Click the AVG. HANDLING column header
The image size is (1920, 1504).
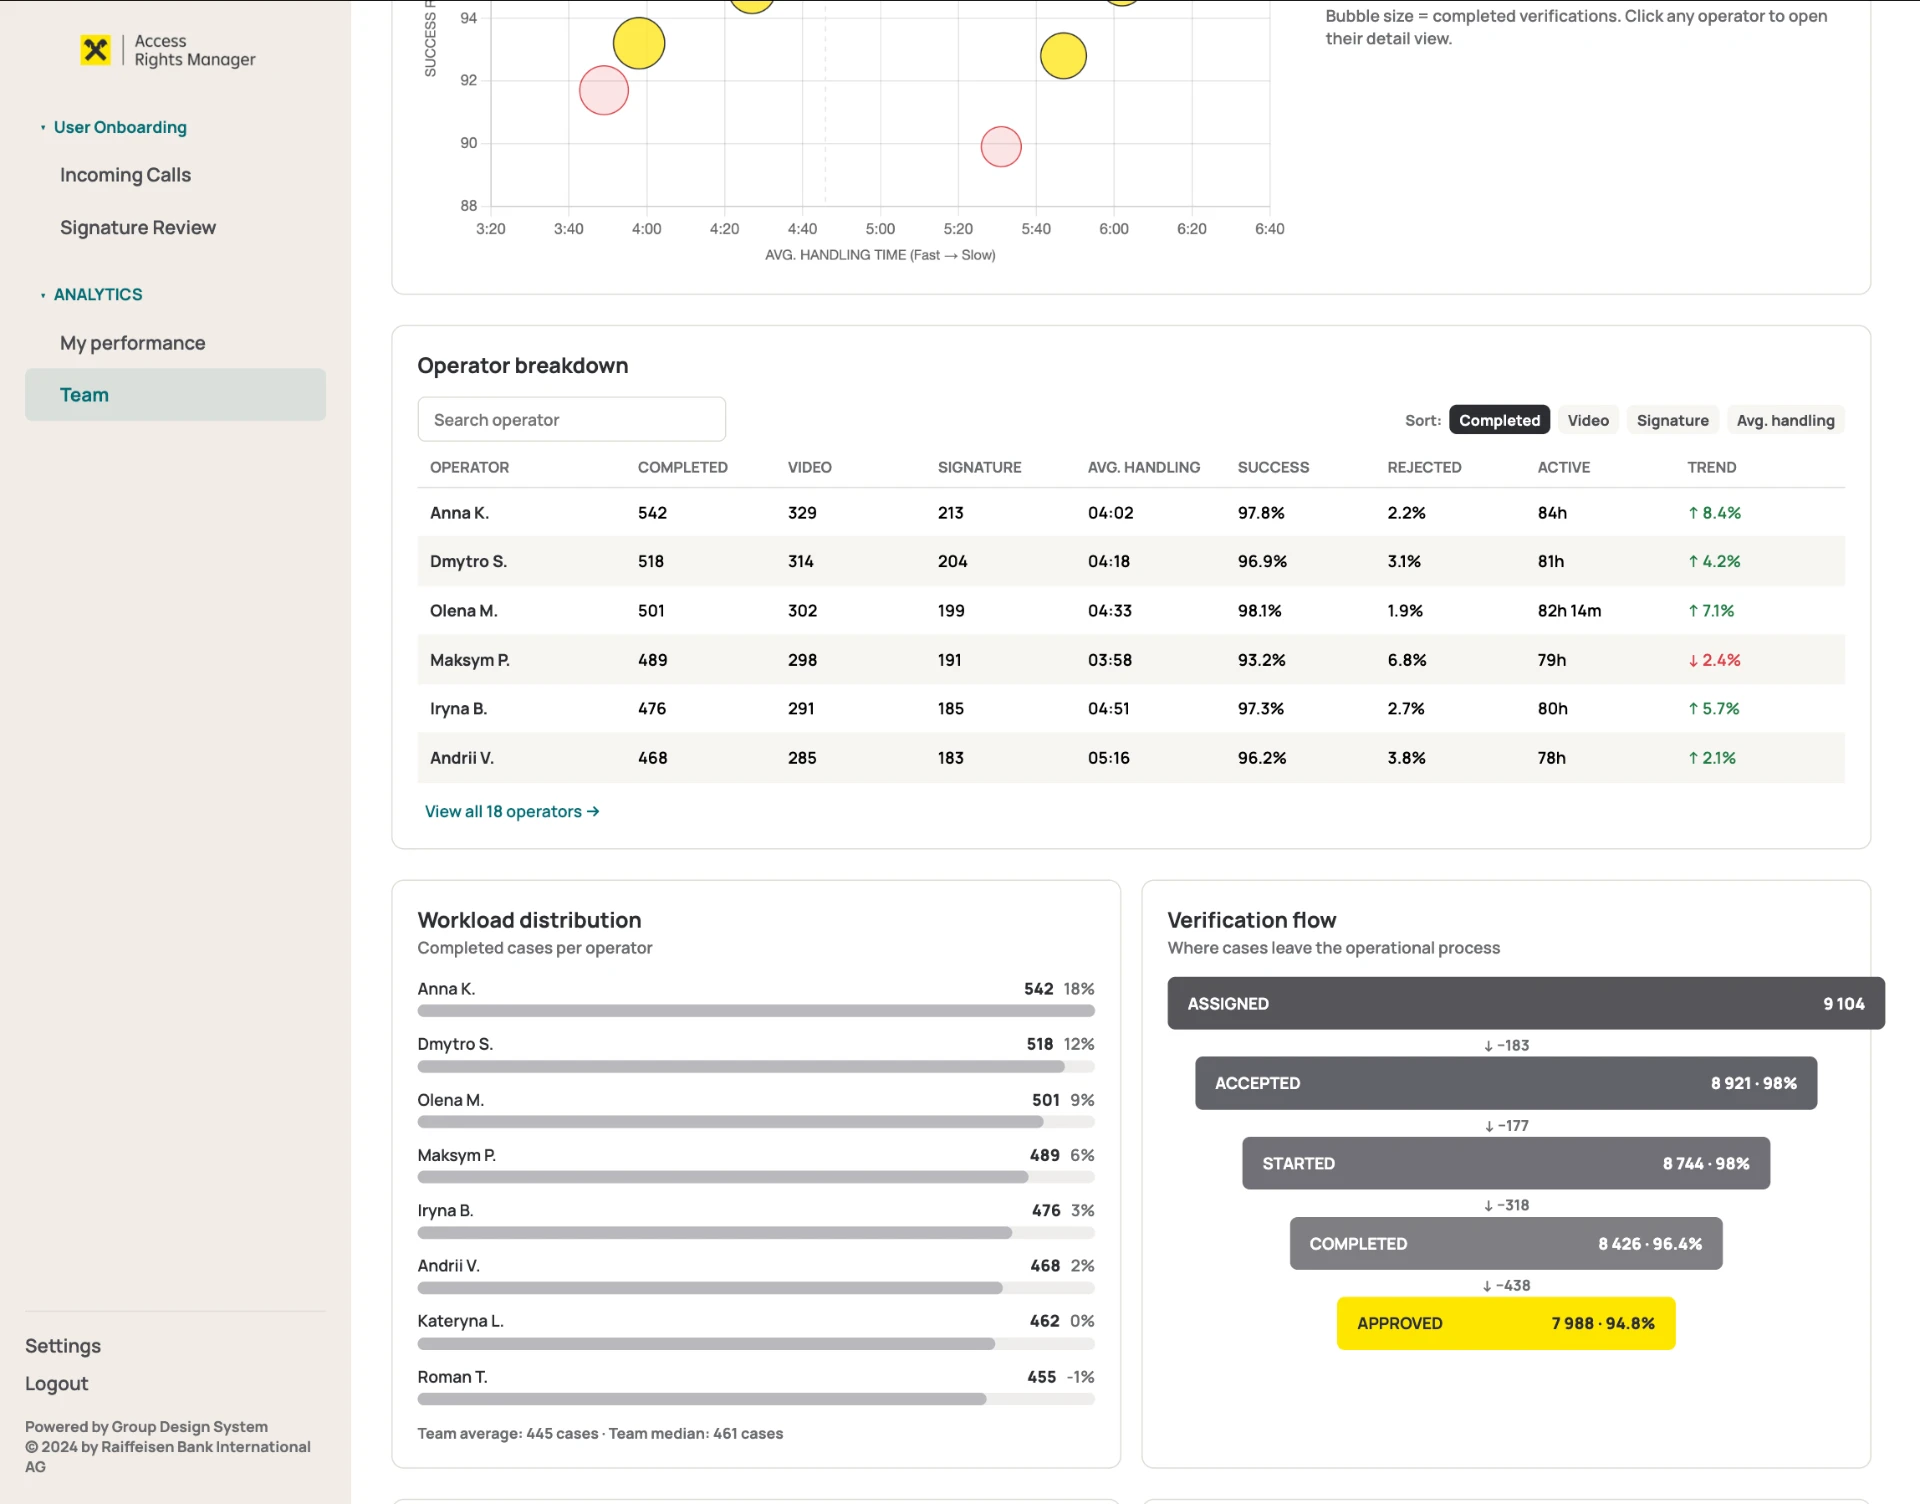1144,467
